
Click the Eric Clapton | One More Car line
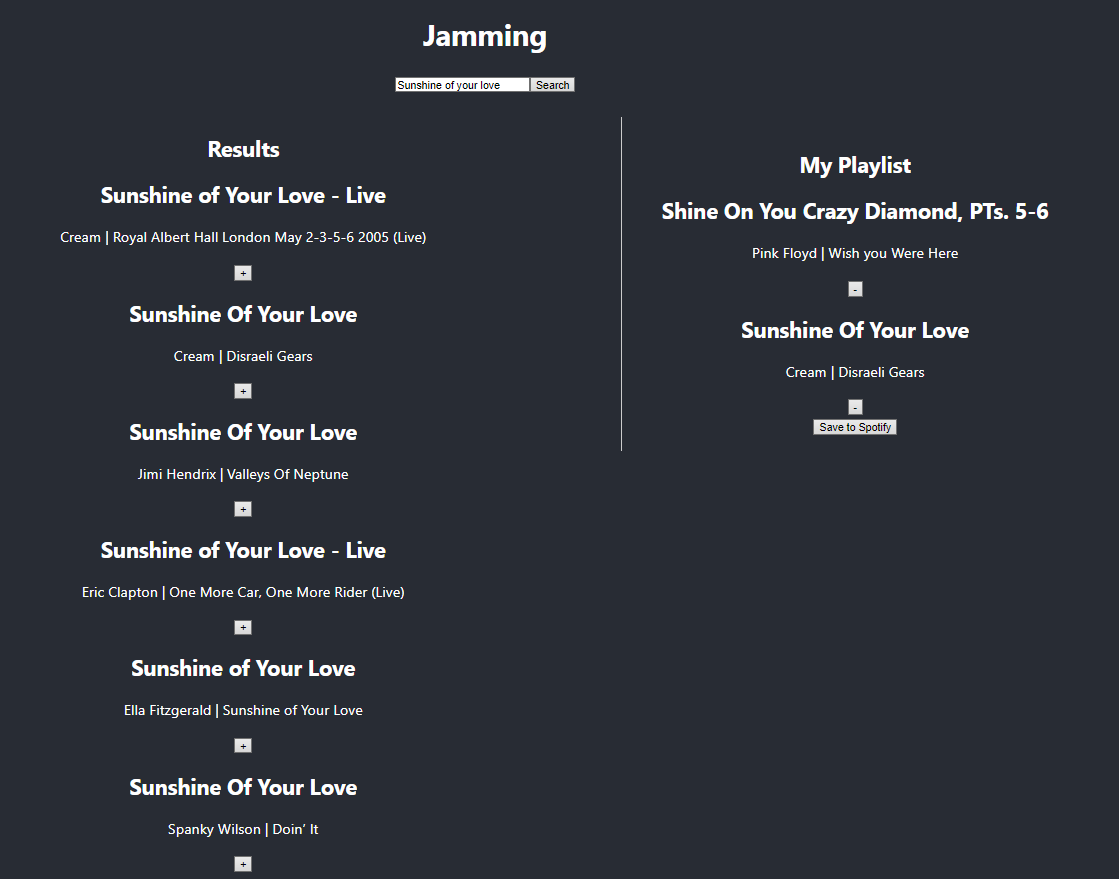click(243, 592)
